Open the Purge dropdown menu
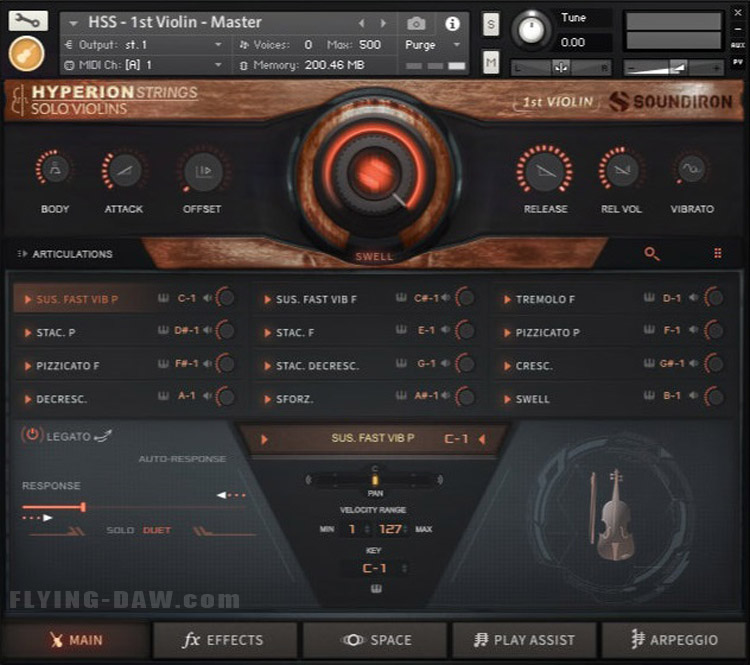Image resolution: width=750 pixels, height=665 pixels. (433, 45)
